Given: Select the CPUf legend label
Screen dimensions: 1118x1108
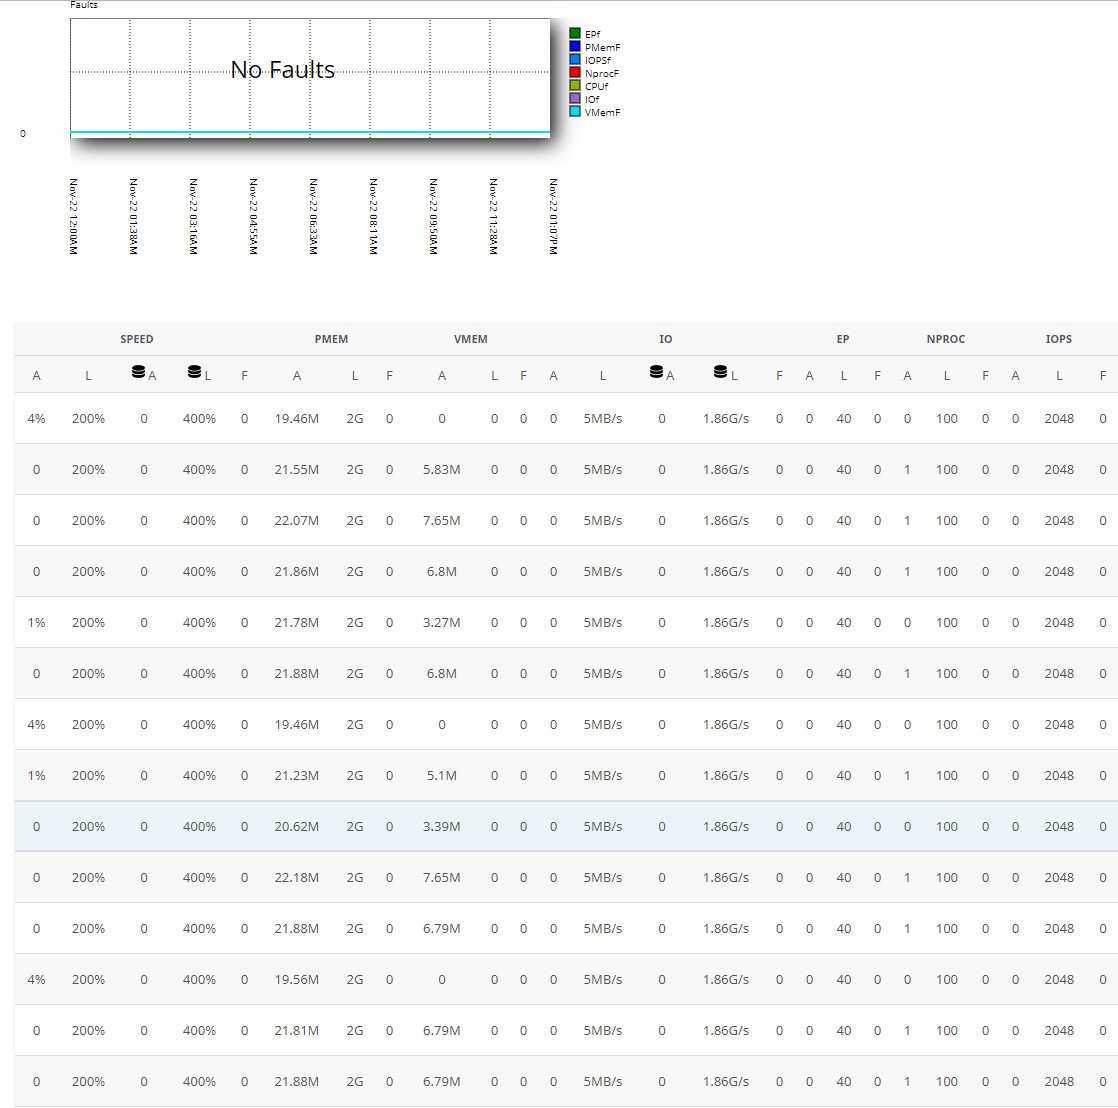Looking at the screenshot, I should [x=596, y=86].
